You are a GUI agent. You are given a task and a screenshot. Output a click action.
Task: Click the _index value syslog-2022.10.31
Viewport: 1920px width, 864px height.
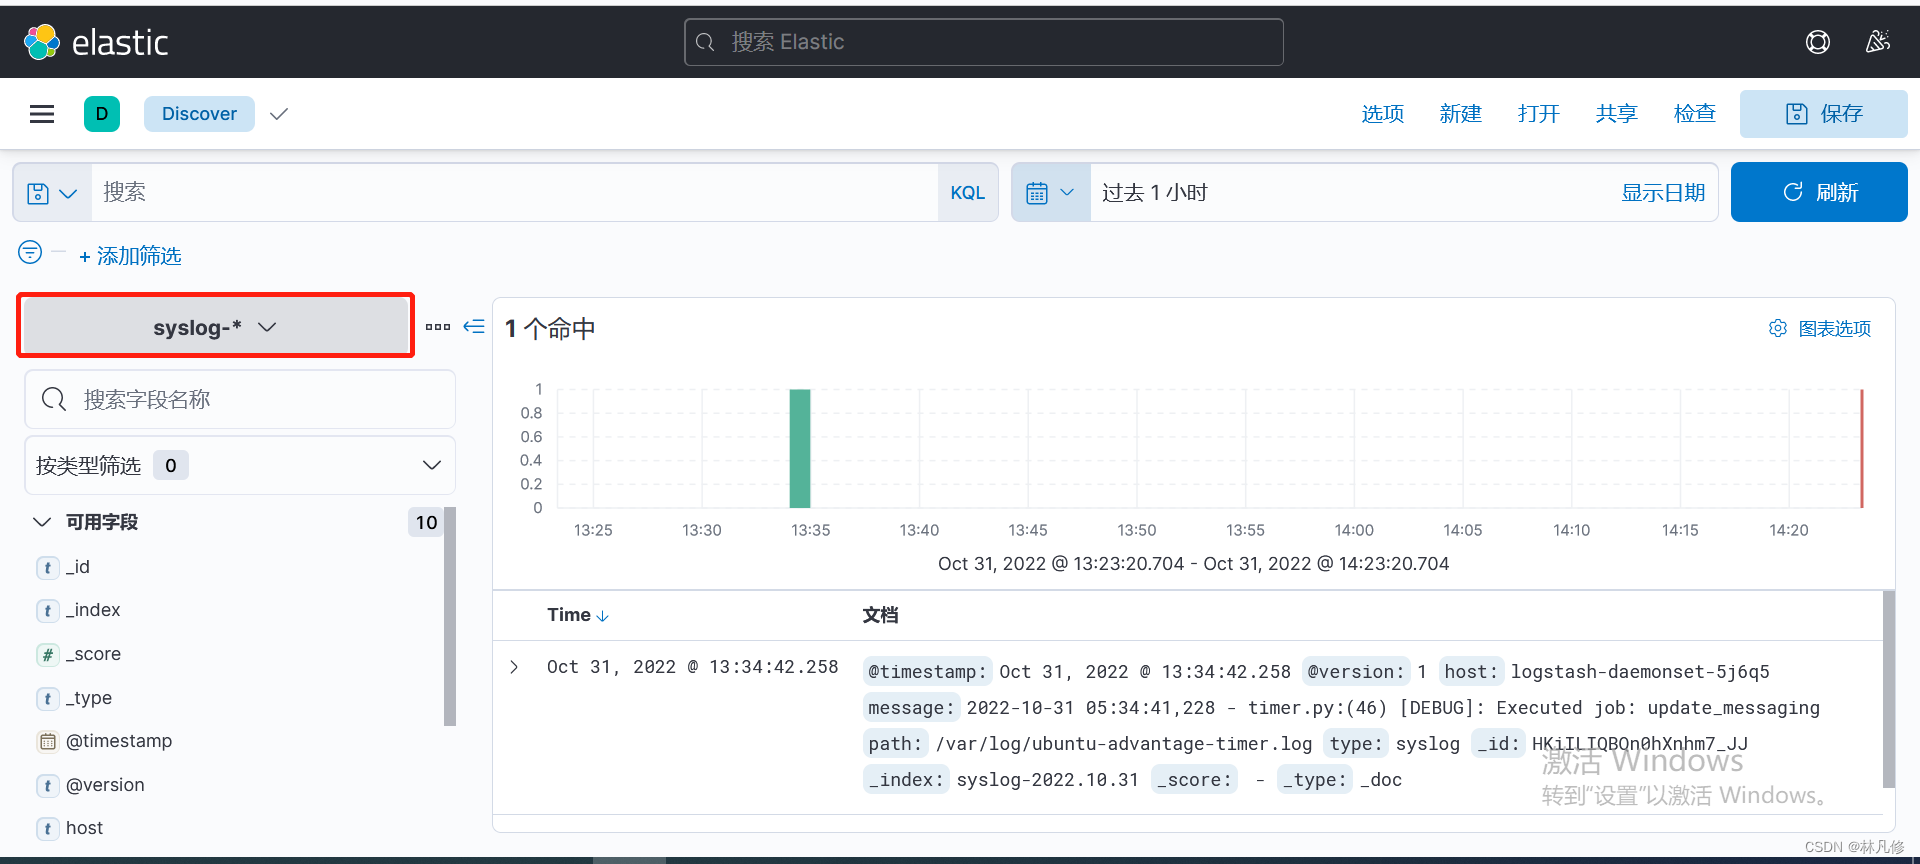[1047, 780]
